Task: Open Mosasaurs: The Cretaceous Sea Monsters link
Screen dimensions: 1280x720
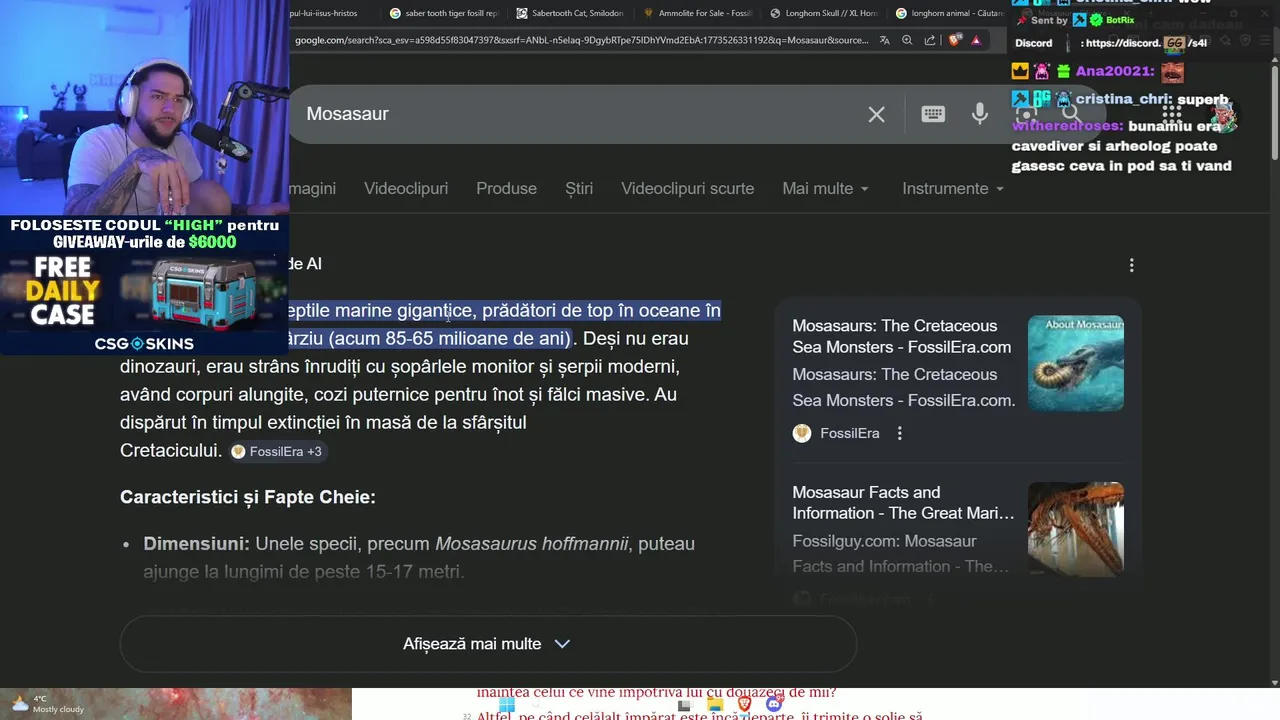Action: (x=901, y=336)
